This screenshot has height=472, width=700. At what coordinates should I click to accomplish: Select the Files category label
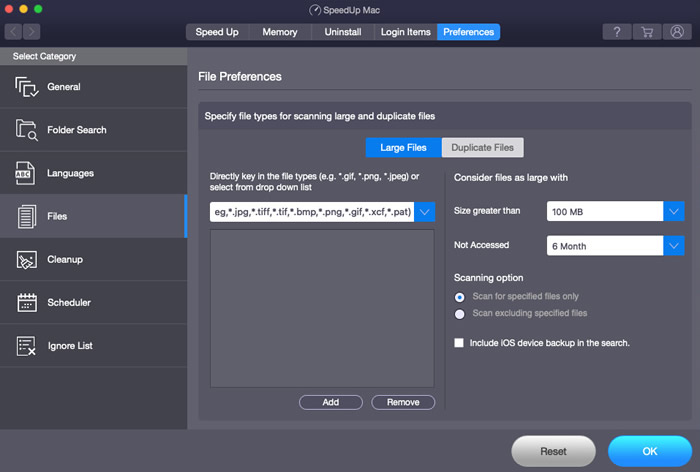(57, 216)
